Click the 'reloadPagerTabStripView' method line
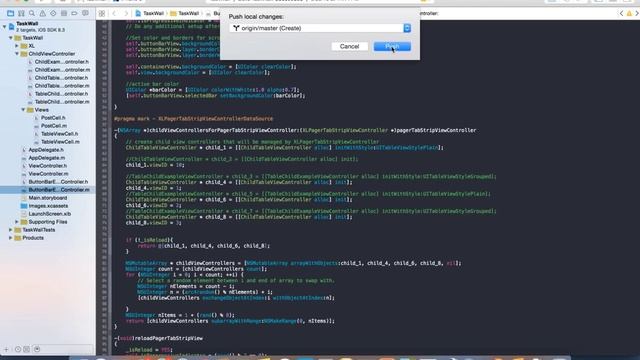Image resolution: width=640 pixels, height=360 pixels. coord(158,338)
